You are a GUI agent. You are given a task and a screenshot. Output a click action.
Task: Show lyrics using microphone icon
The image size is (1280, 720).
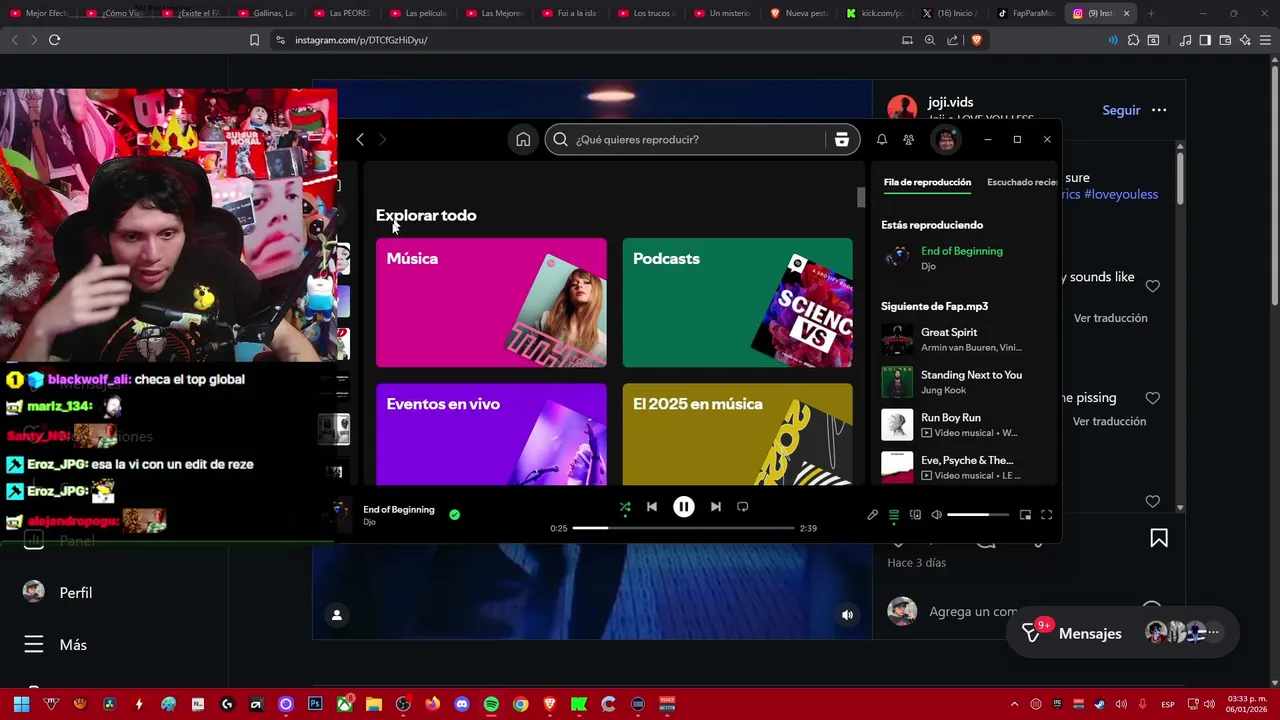[x=872, y=515]
